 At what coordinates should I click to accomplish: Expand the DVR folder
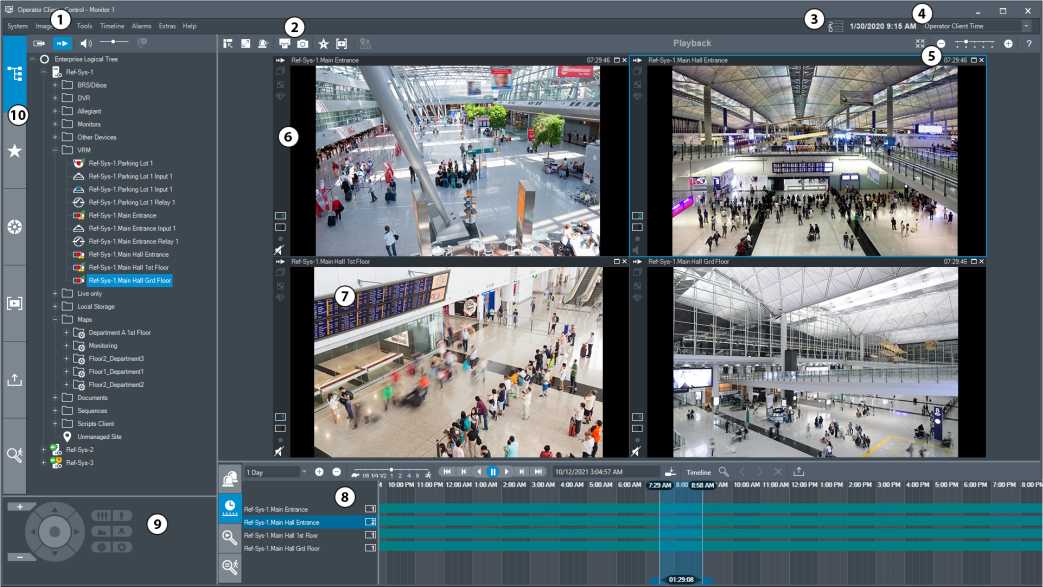55,98
